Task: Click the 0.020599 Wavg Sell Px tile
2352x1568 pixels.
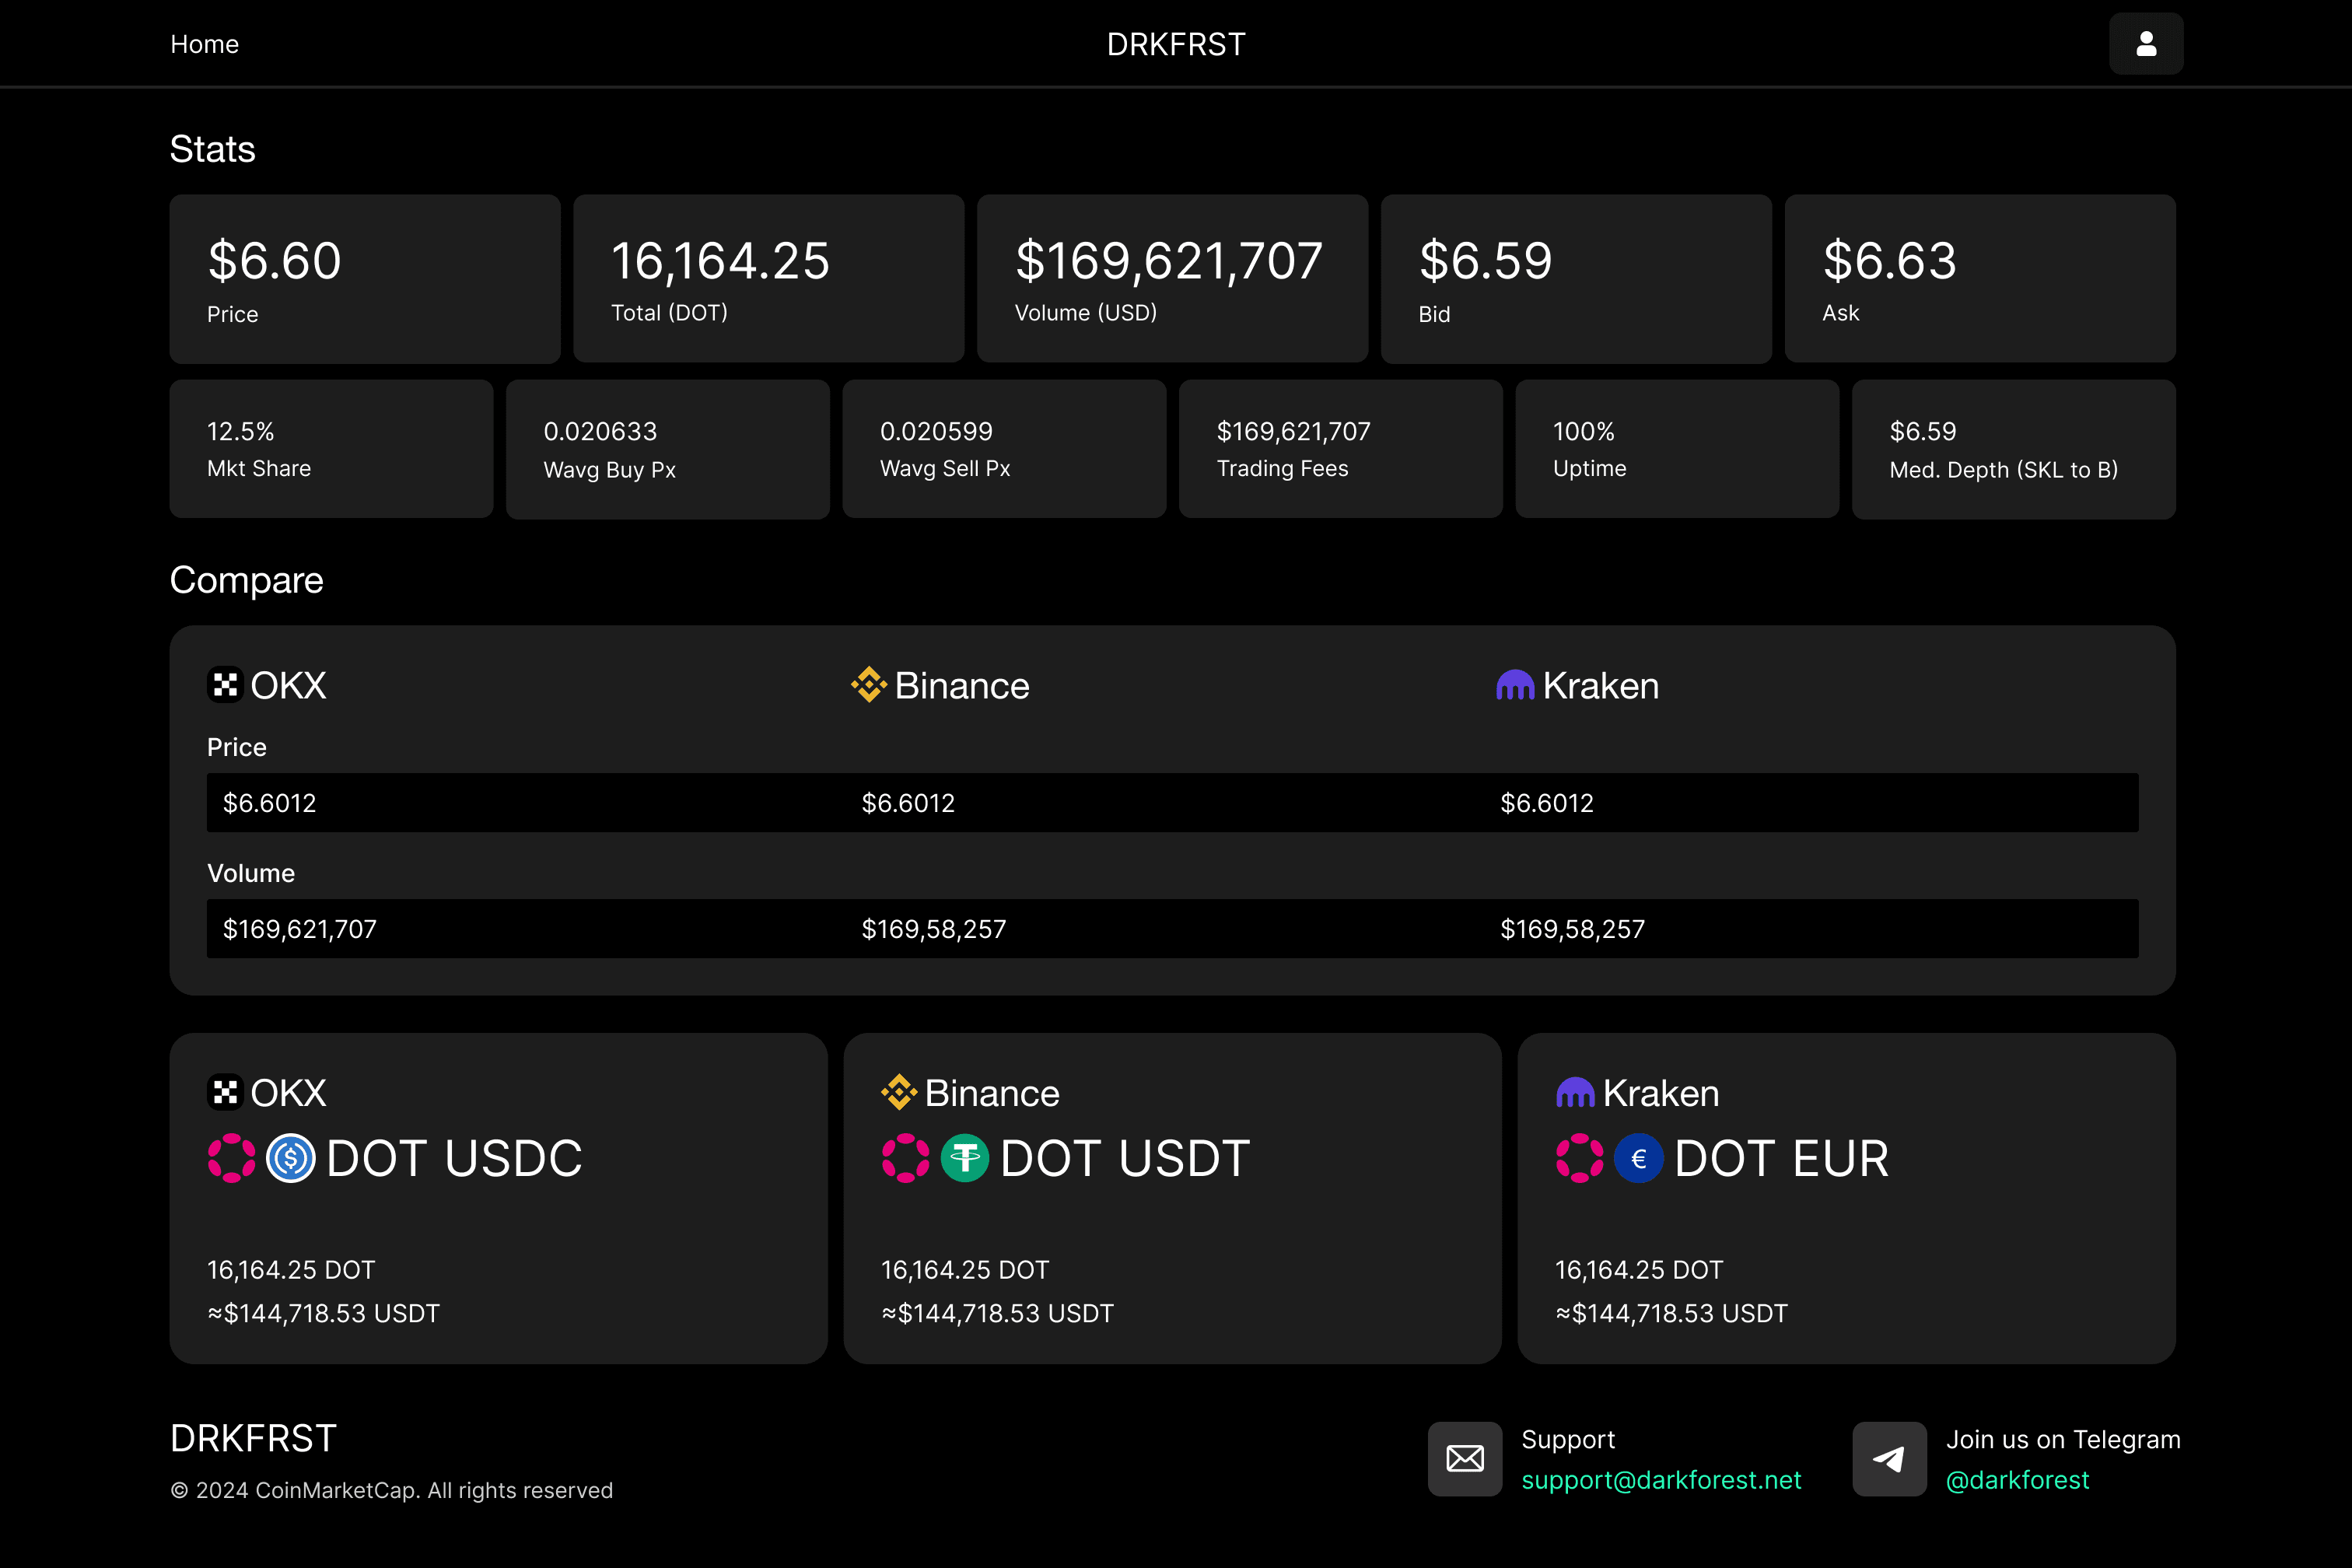Action: click(x=1004, y=449)
